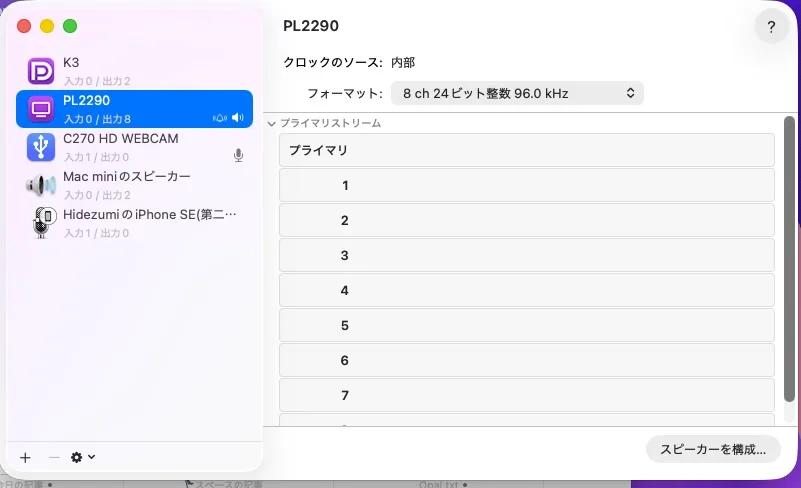Open the help question mark button
801x488 pixels.
771,28
